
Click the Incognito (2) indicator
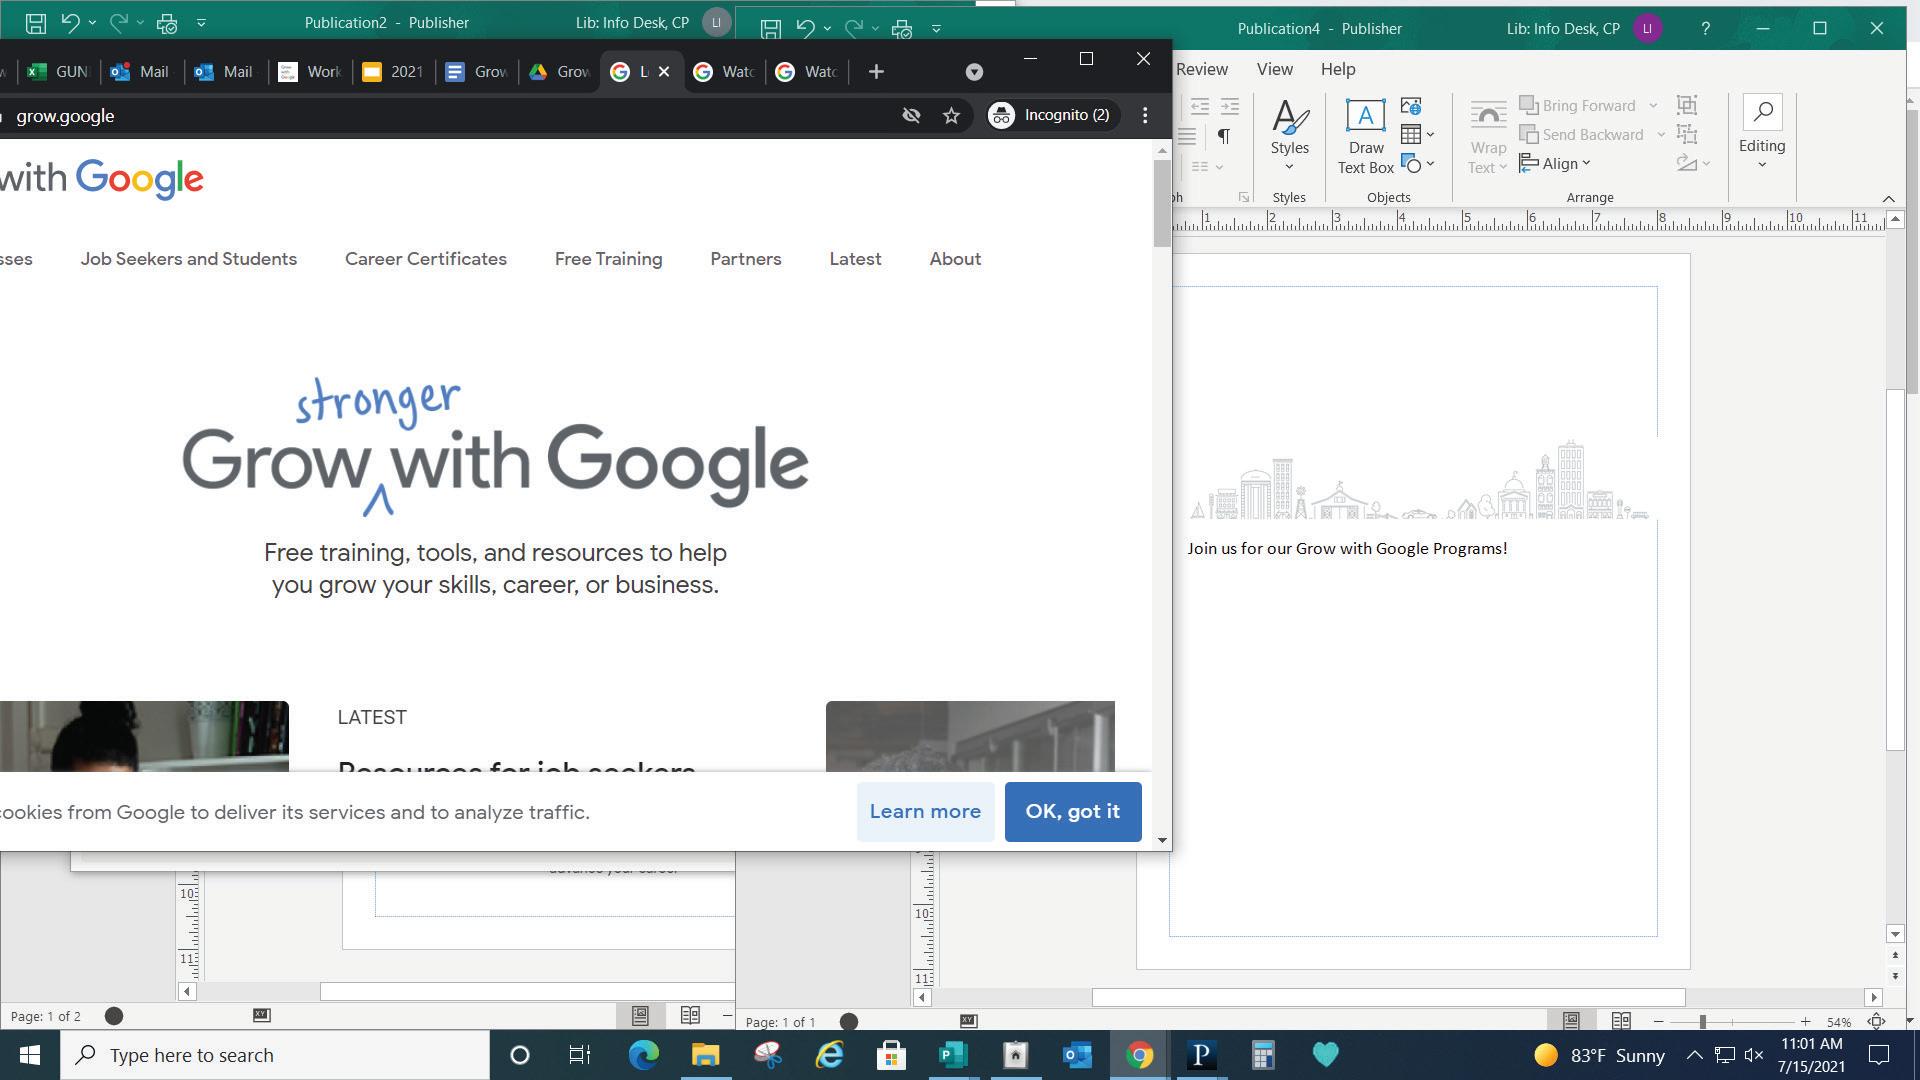(x=1050, y=115)
